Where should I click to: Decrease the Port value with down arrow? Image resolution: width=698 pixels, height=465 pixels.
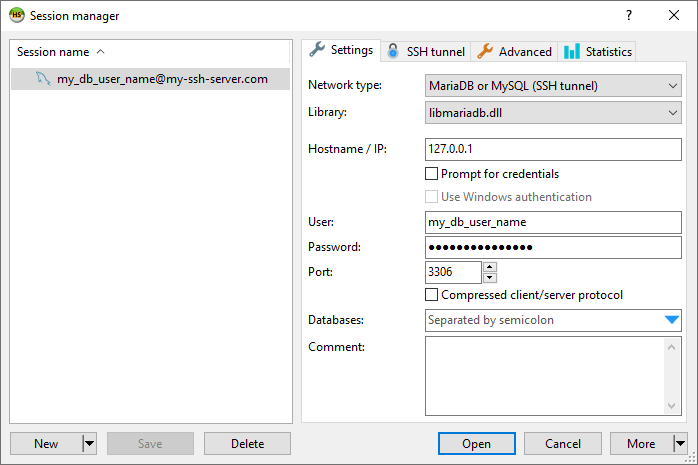[x=490, y=278]
